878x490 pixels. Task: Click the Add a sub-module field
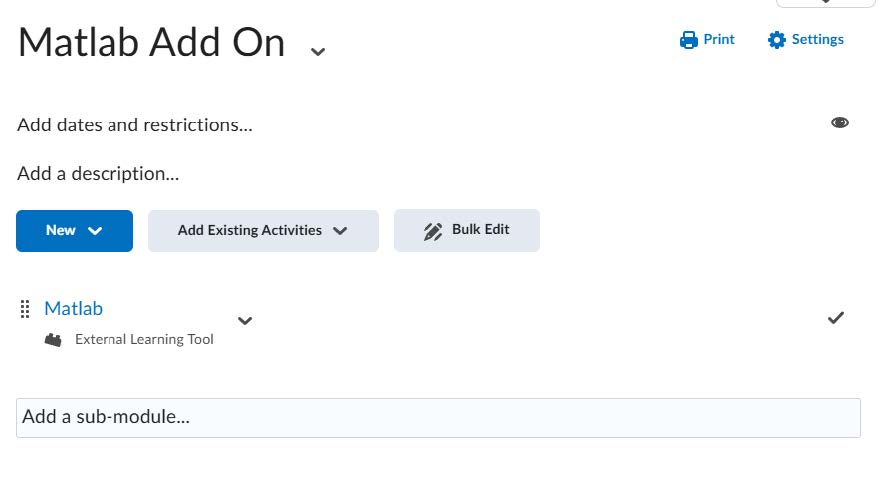[x=438, y=417]
